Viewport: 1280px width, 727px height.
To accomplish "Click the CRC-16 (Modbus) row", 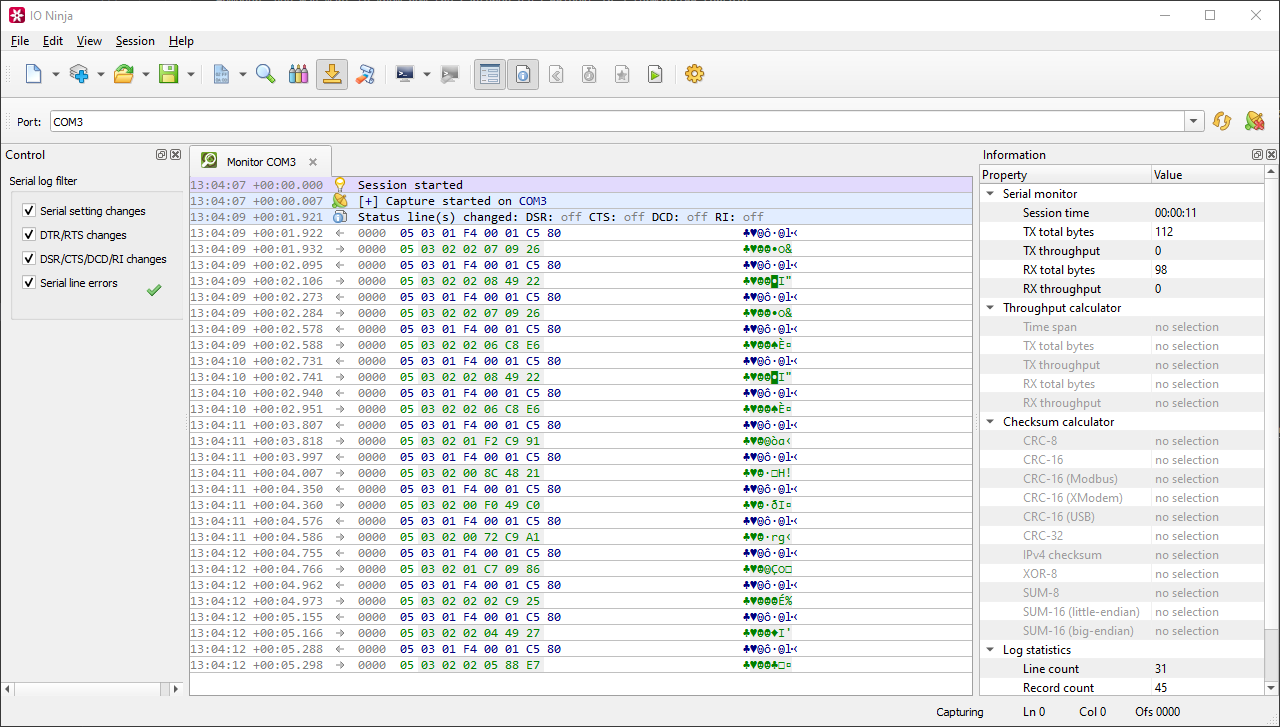I will (1121, 479).
